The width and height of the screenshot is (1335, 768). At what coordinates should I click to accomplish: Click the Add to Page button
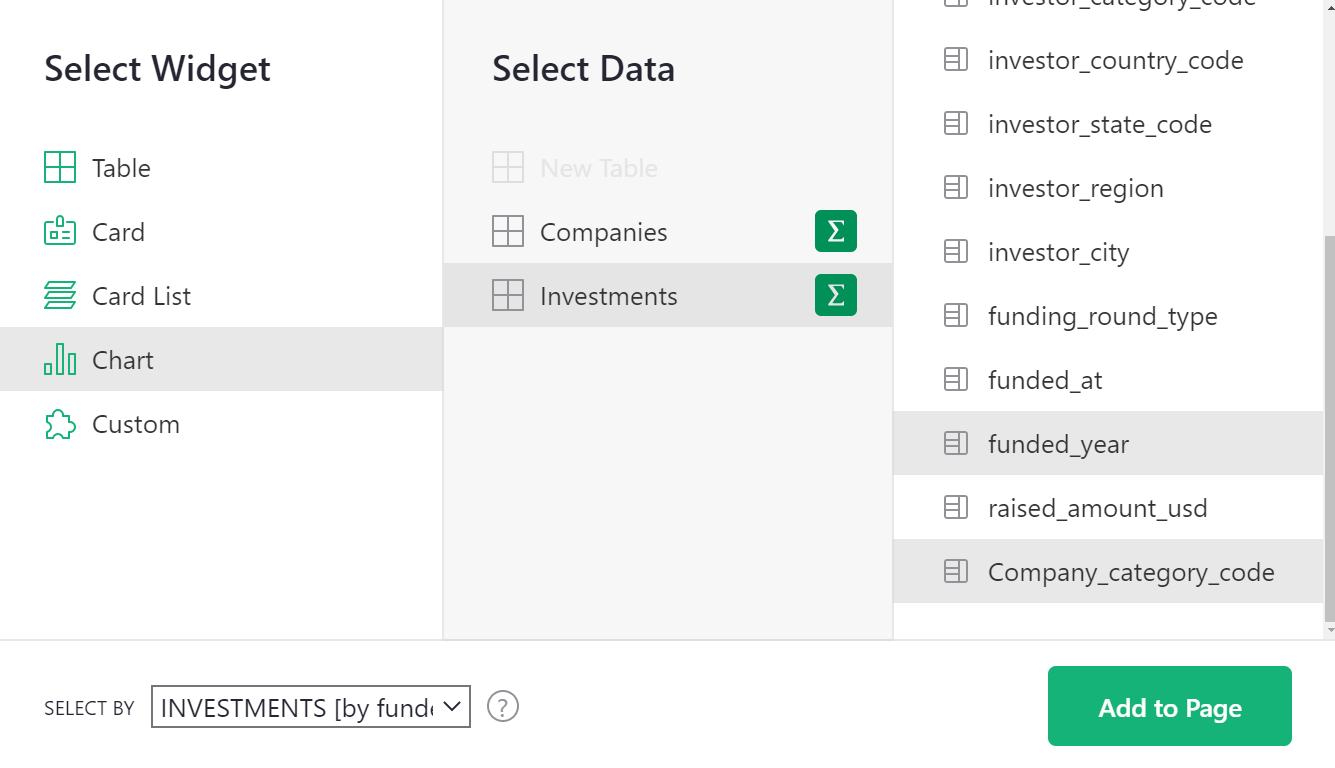pyautogui.click(x=1169, y=707)
